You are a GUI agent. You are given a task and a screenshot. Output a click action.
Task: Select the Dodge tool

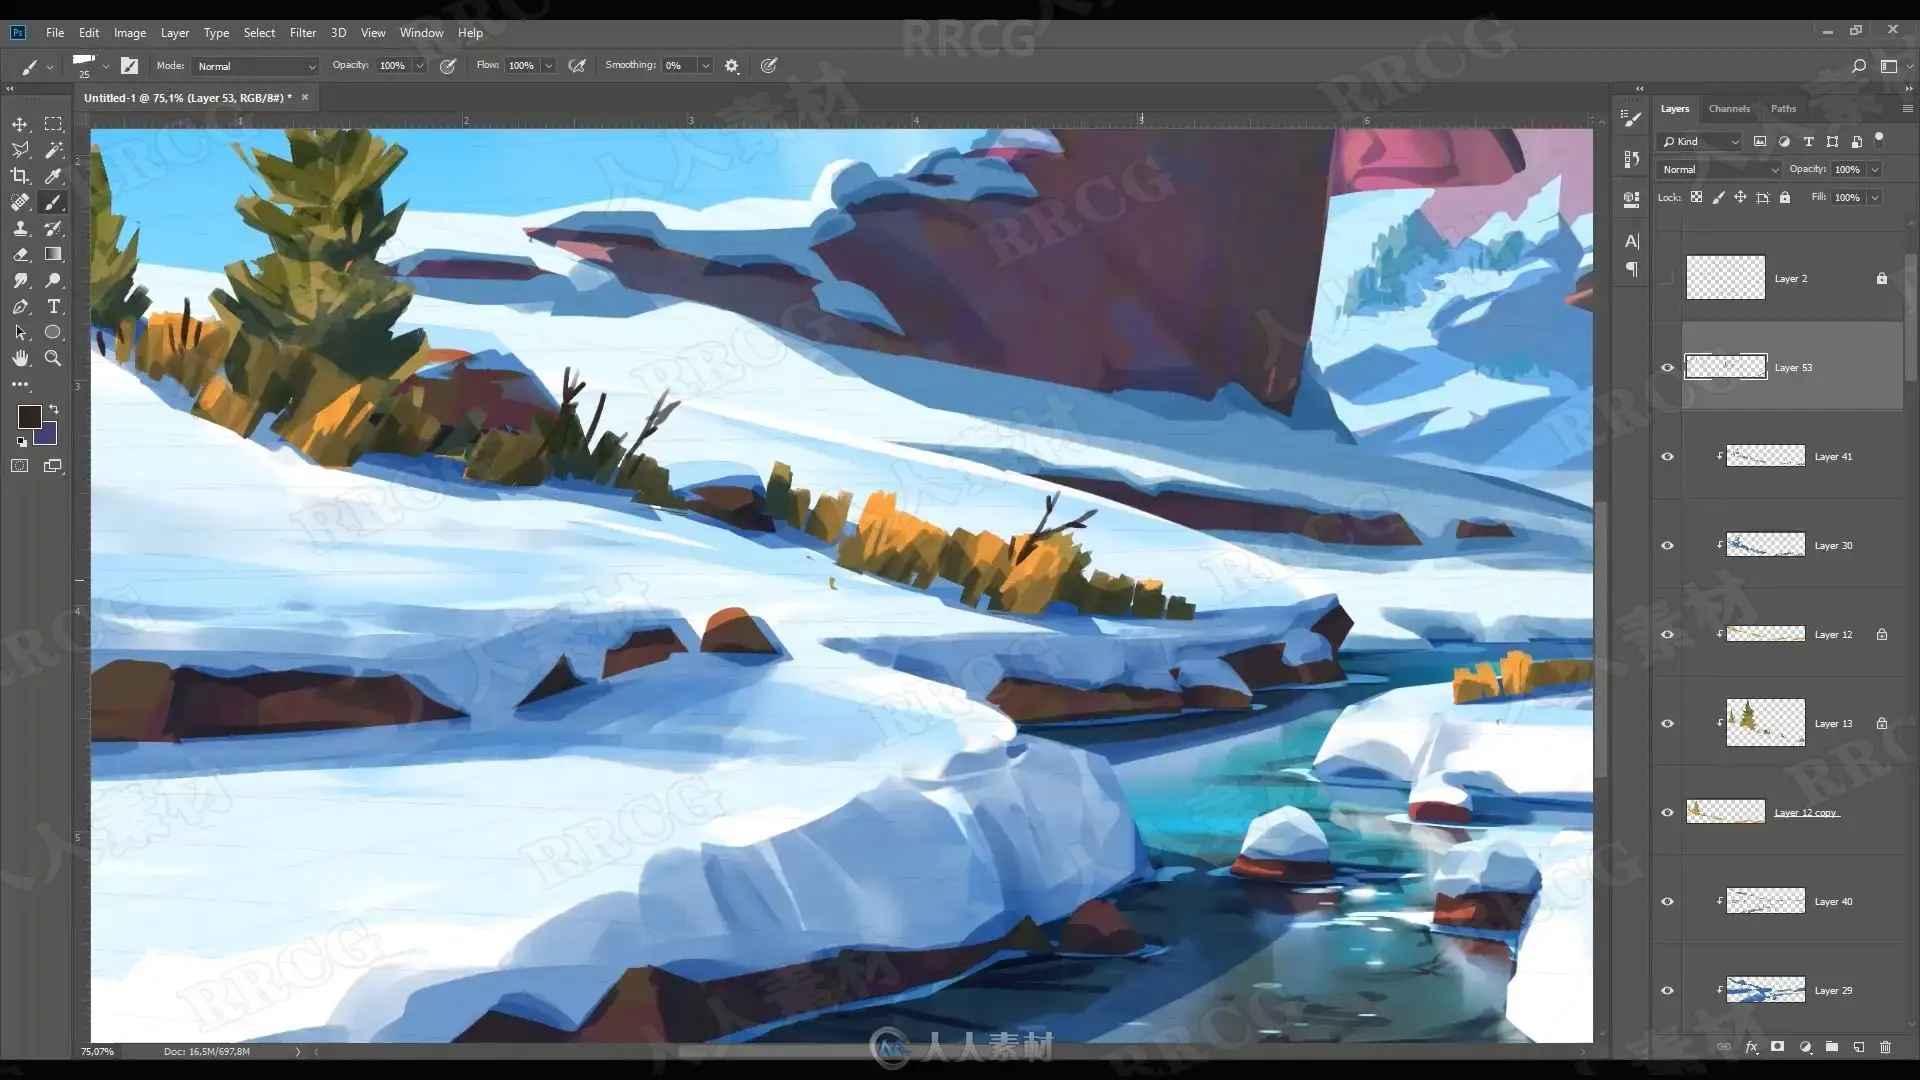(53, 280)
